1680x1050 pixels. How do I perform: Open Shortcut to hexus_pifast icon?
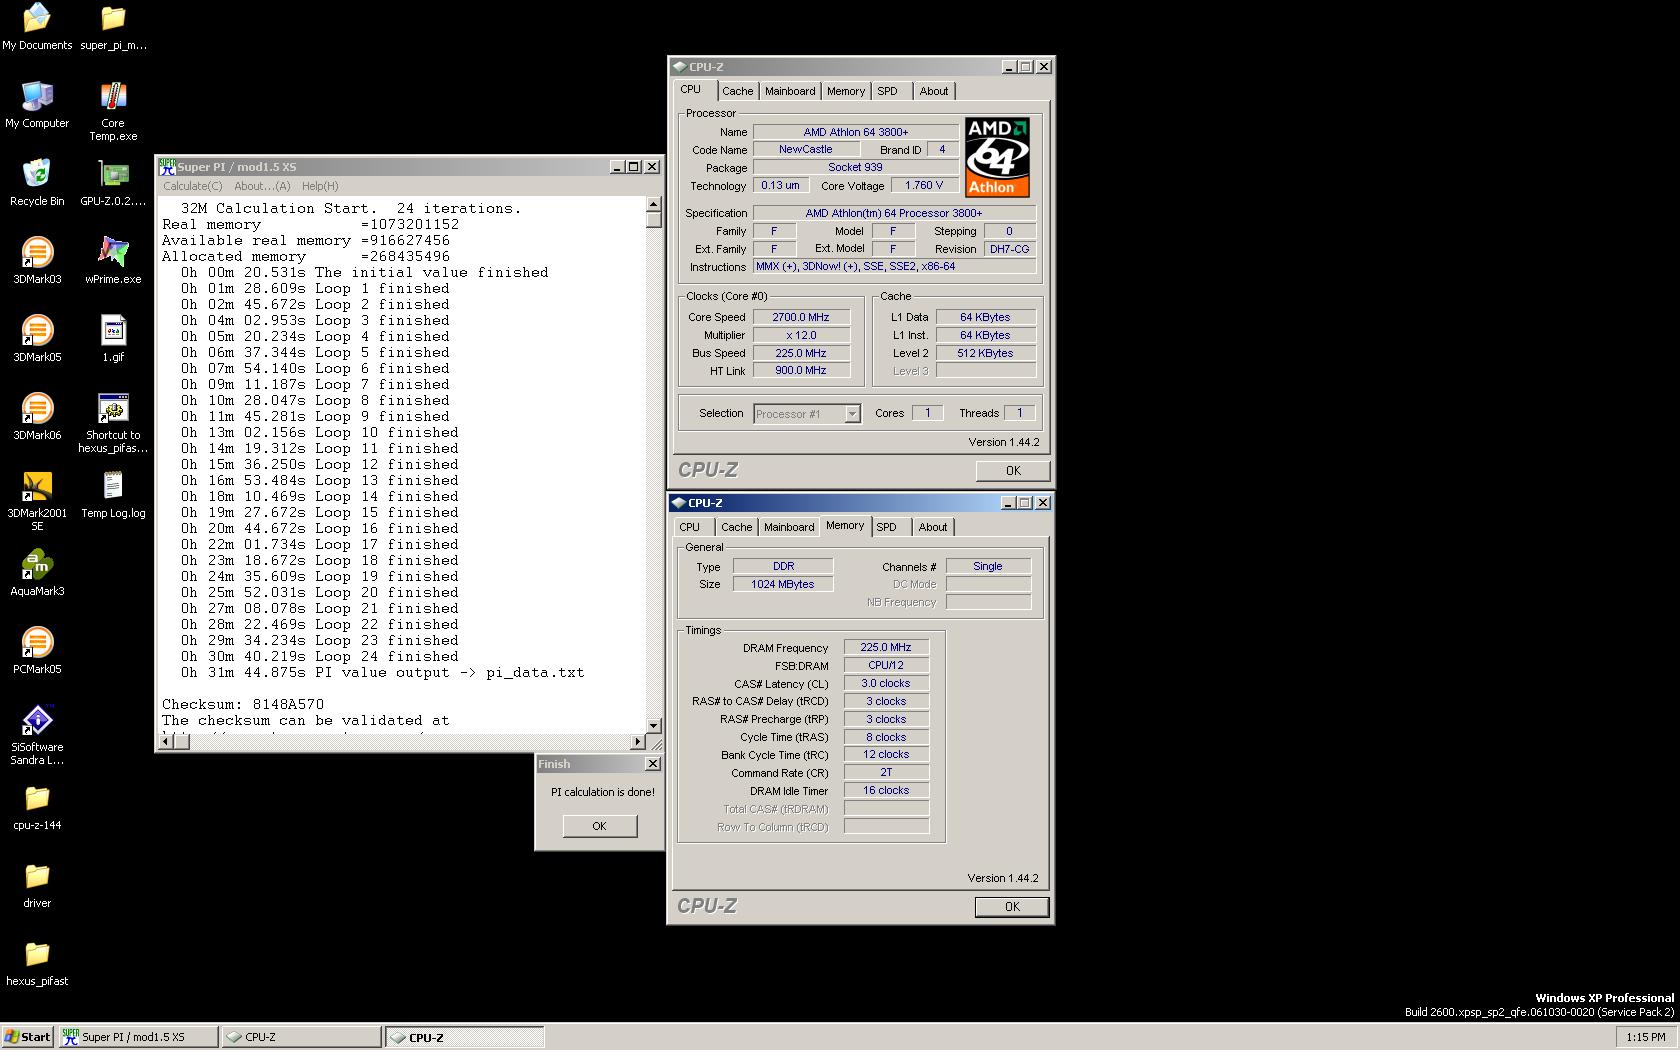pyautogui.click(x=113, y=422)
